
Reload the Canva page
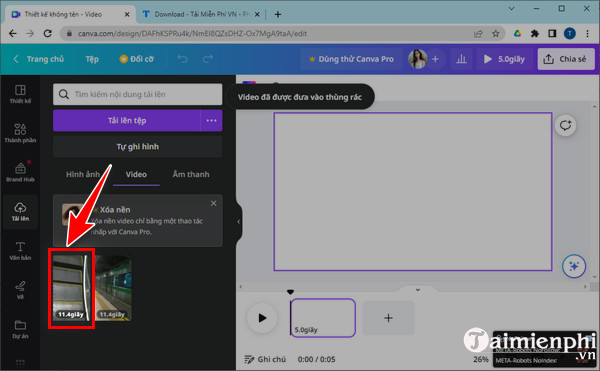[47, 34]
